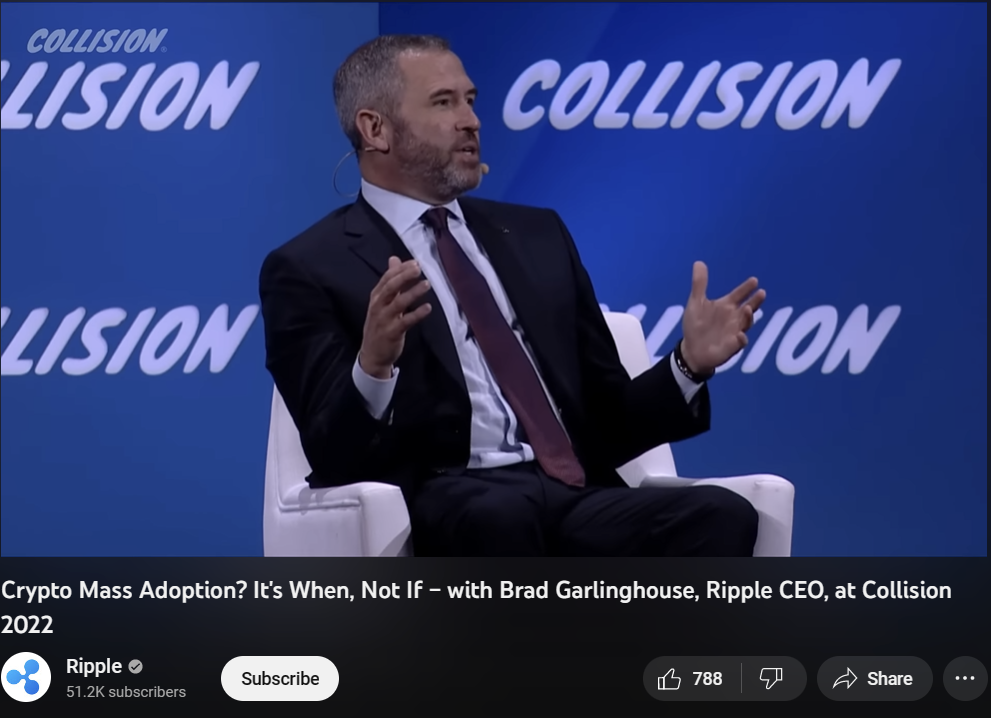Select the video title text about Crypto Mass Adoption
The height and width of the screenshot is (718, 991).
pyautogui.click(x=476, y=607)
